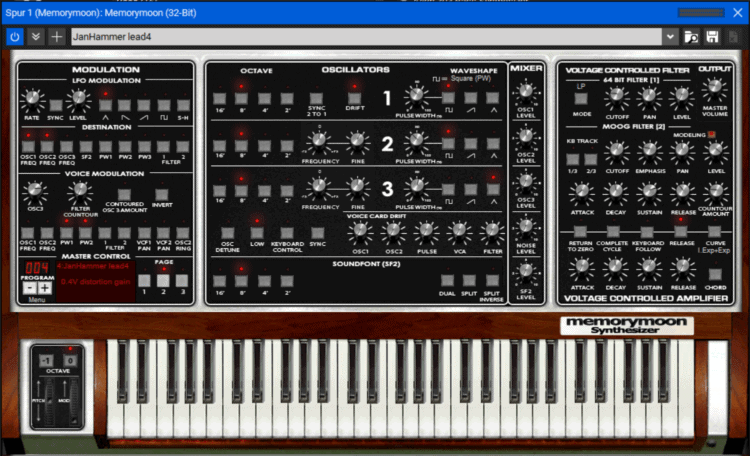
Task: Set SoundFont octave to 16'
Action: click(220, 281)
